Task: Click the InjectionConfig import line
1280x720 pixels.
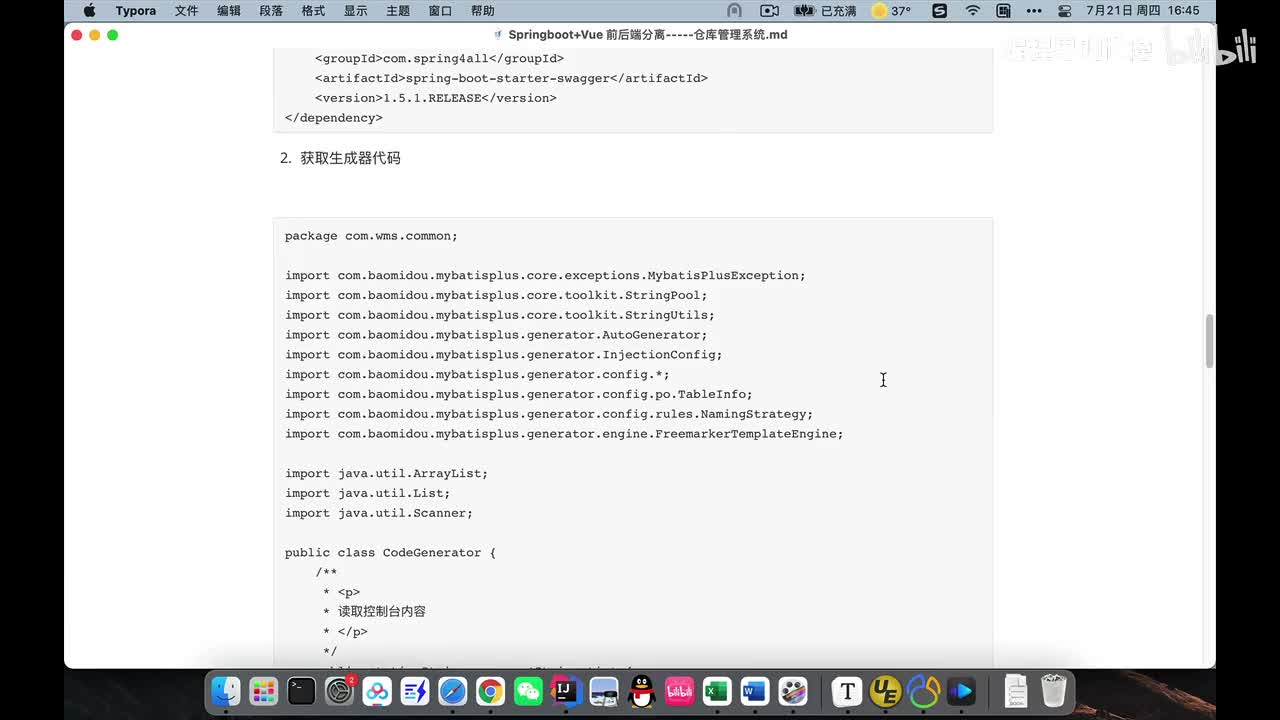Action: 503,354
